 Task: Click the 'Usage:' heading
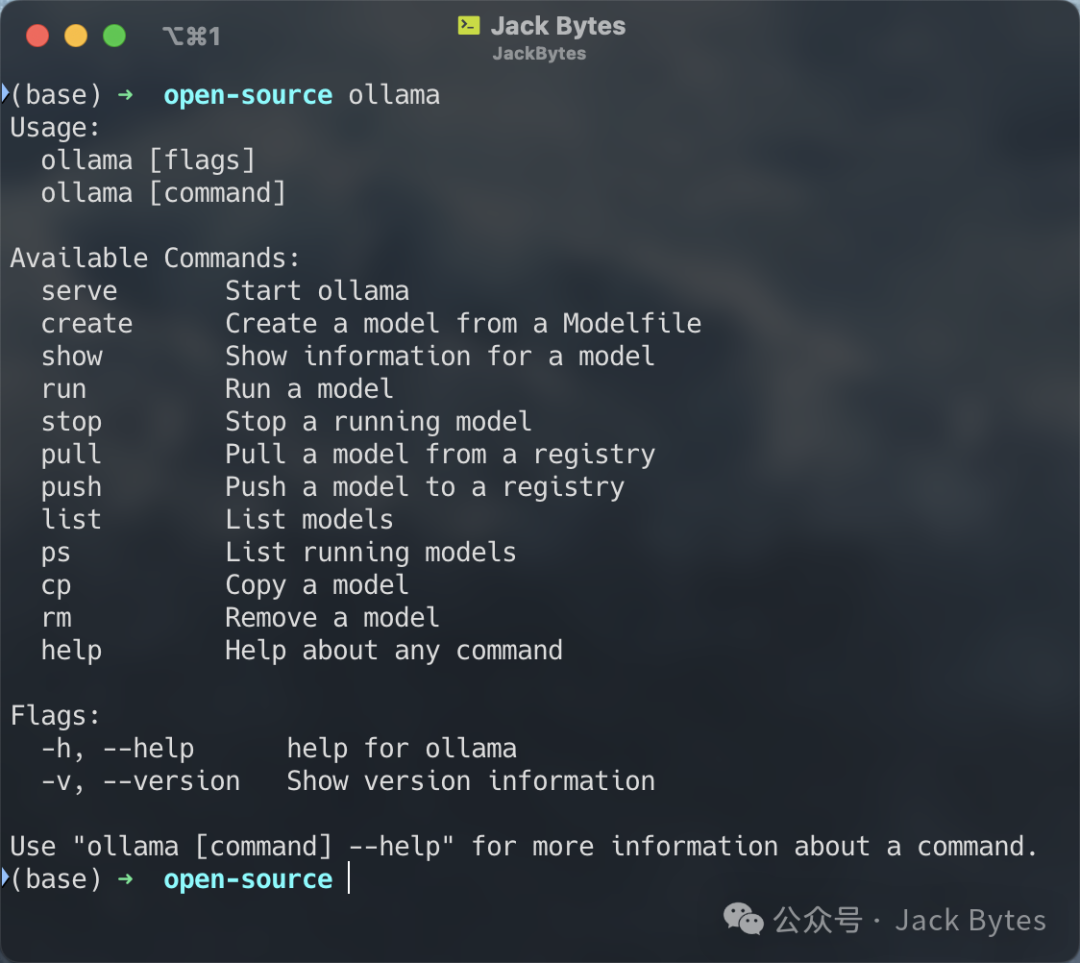(55, 128)
